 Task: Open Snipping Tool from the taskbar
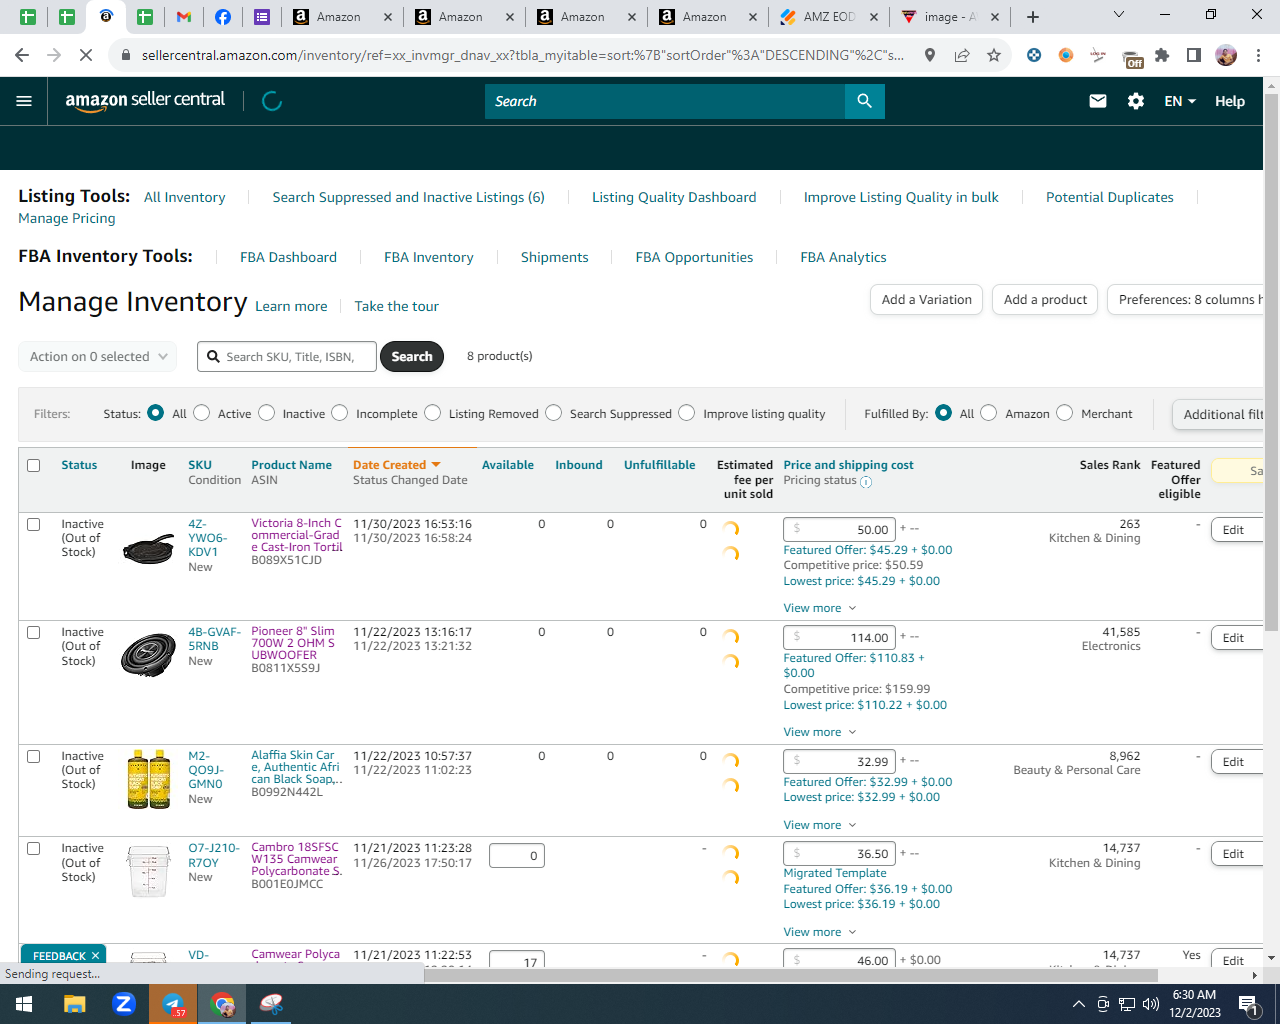pyautogui.click(x=271, y=1004)
